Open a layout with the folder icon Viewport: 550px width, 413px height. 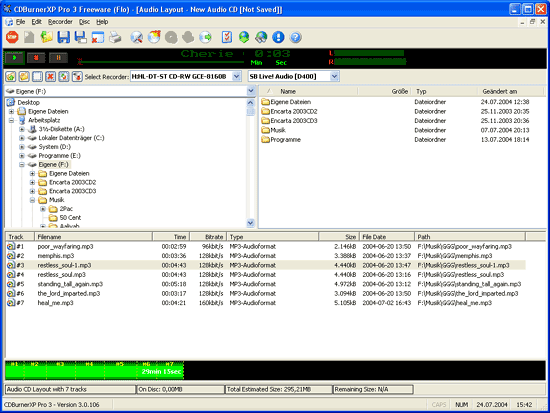46,37
